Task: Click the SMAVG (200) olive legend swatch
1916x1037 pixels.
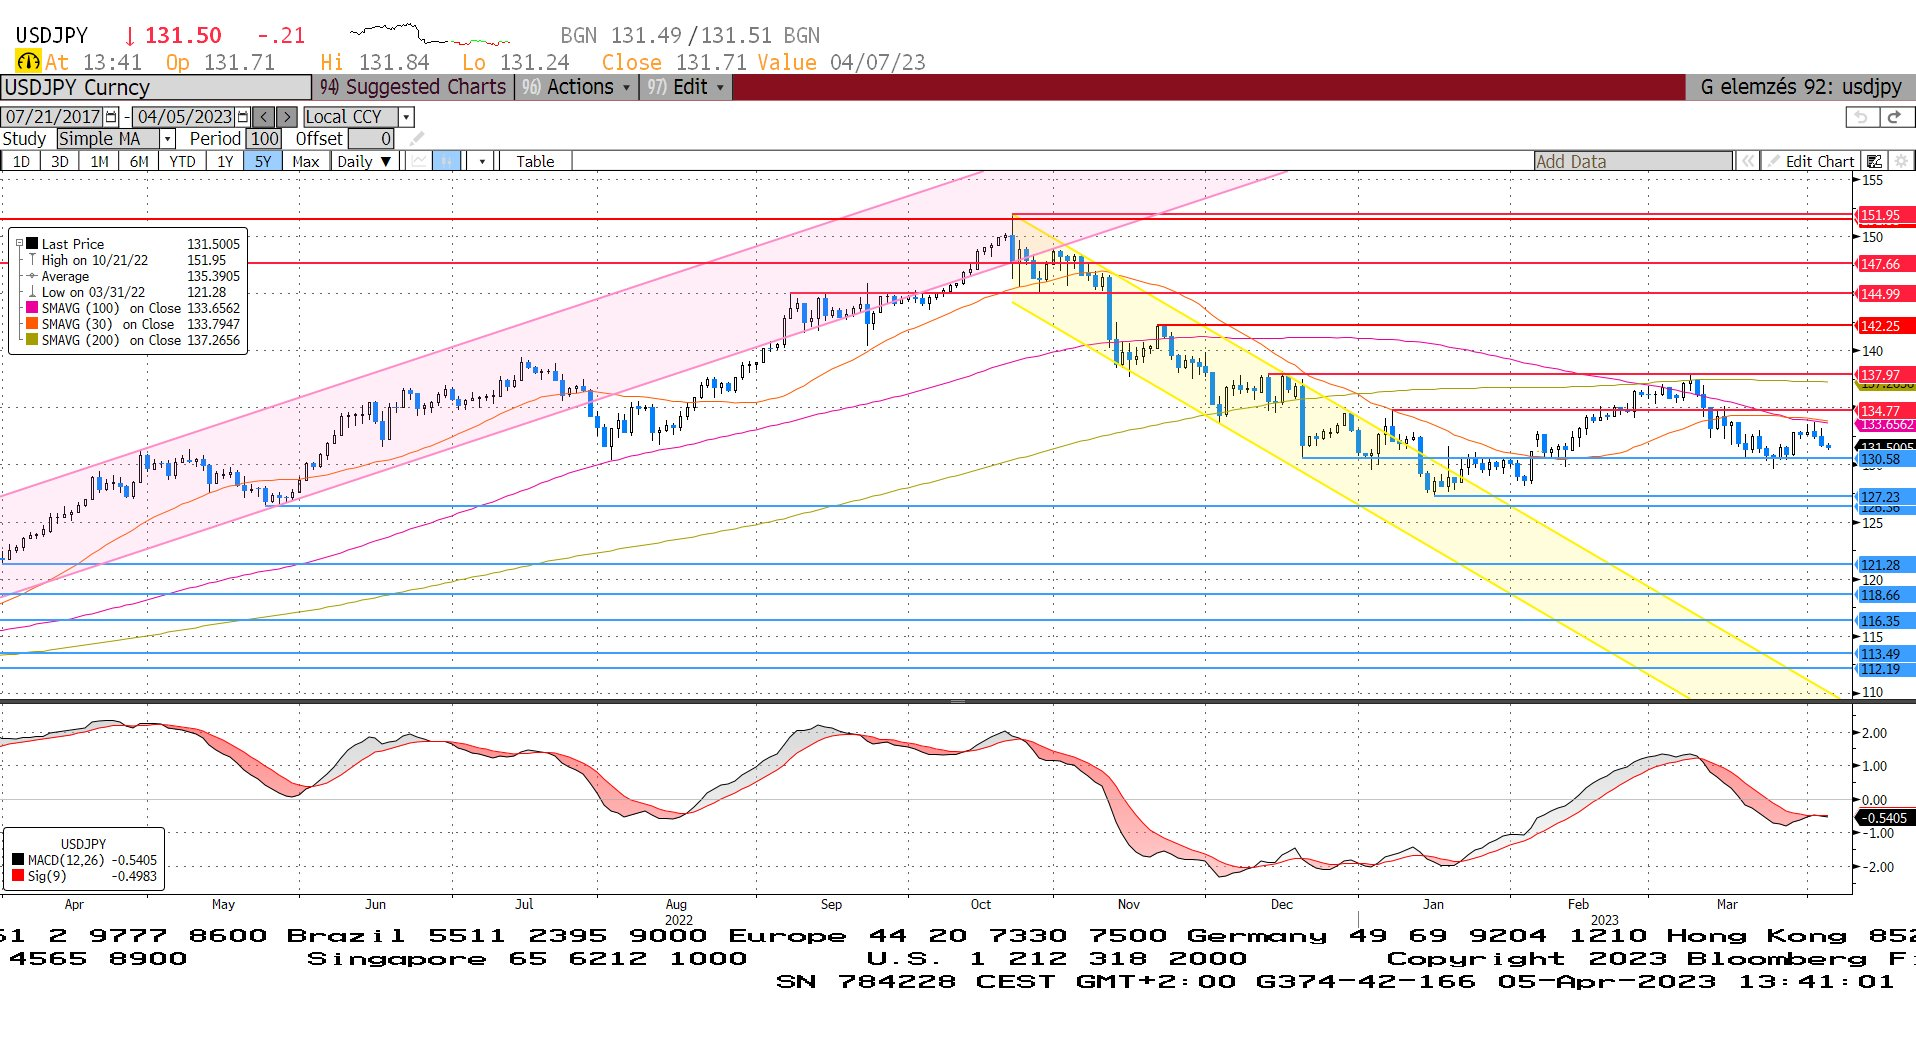Action: (32, 340)
